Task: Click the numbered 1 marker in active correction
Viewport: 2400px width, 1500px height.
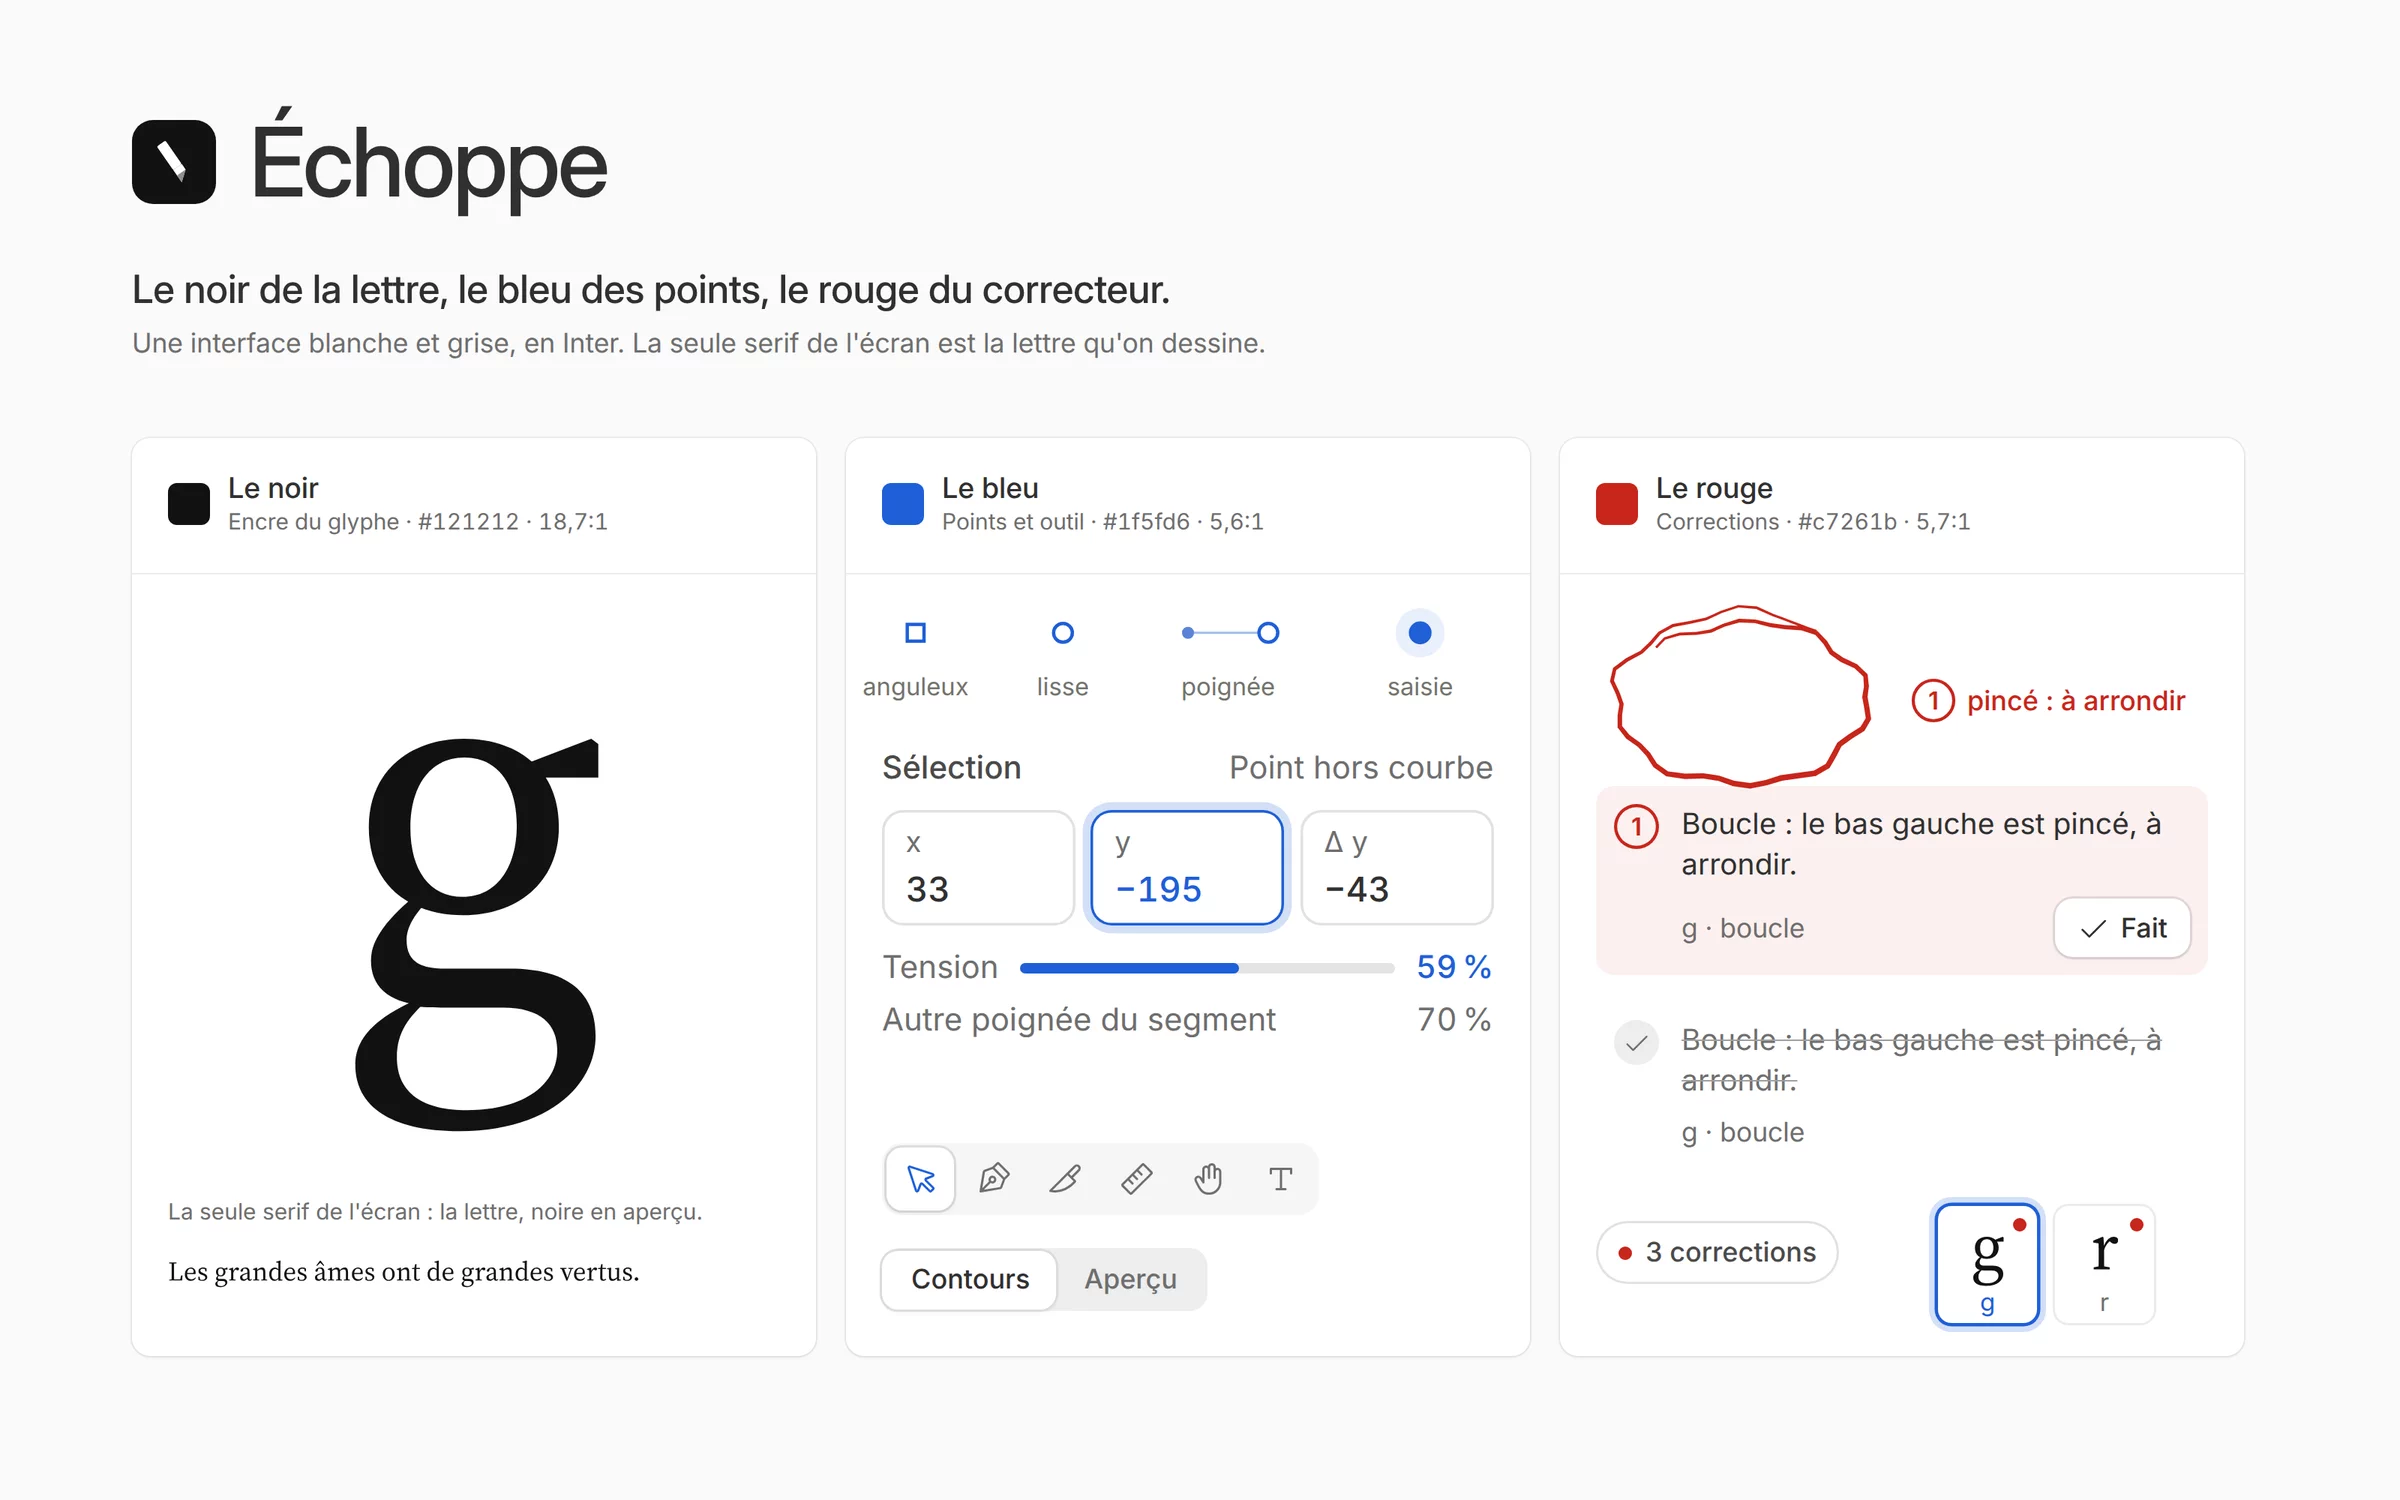Action: [1637, 827]
